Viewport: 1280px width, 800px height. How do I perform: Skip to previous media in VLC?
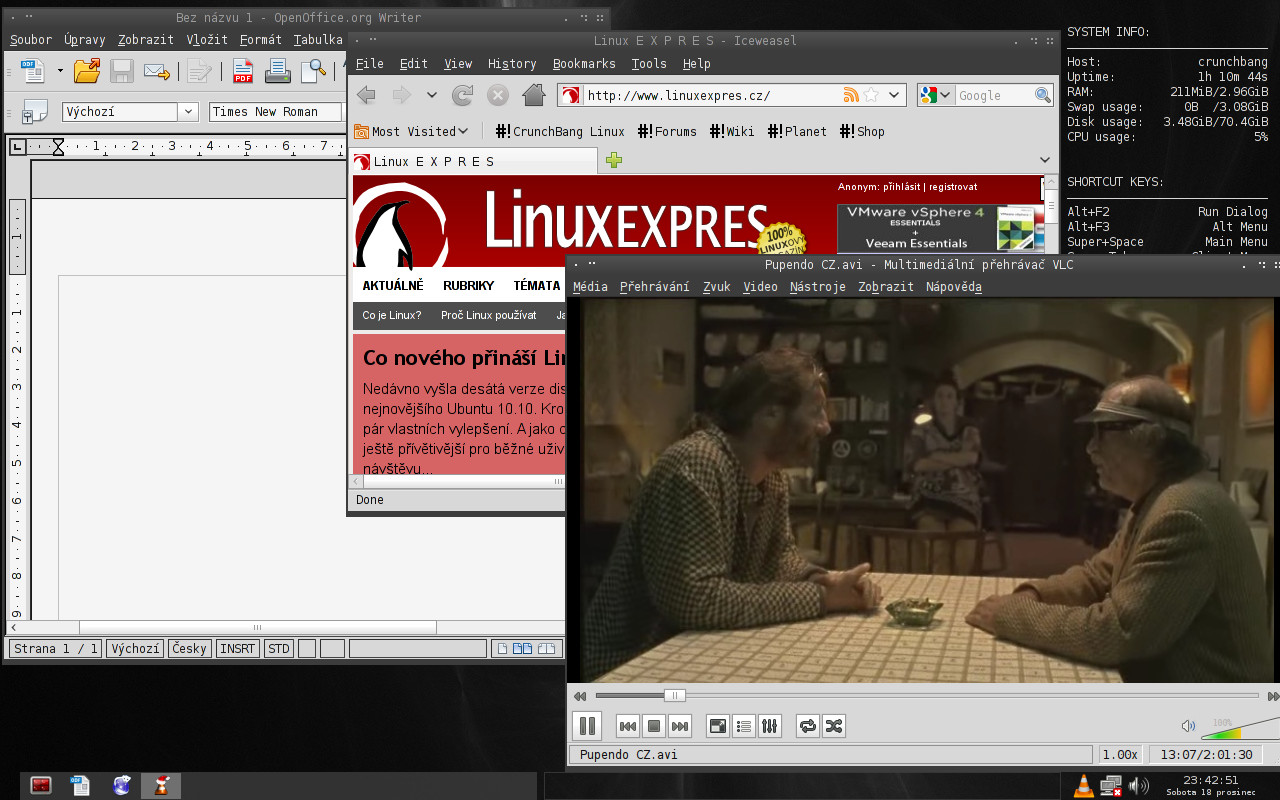click(x=628, y=726)
